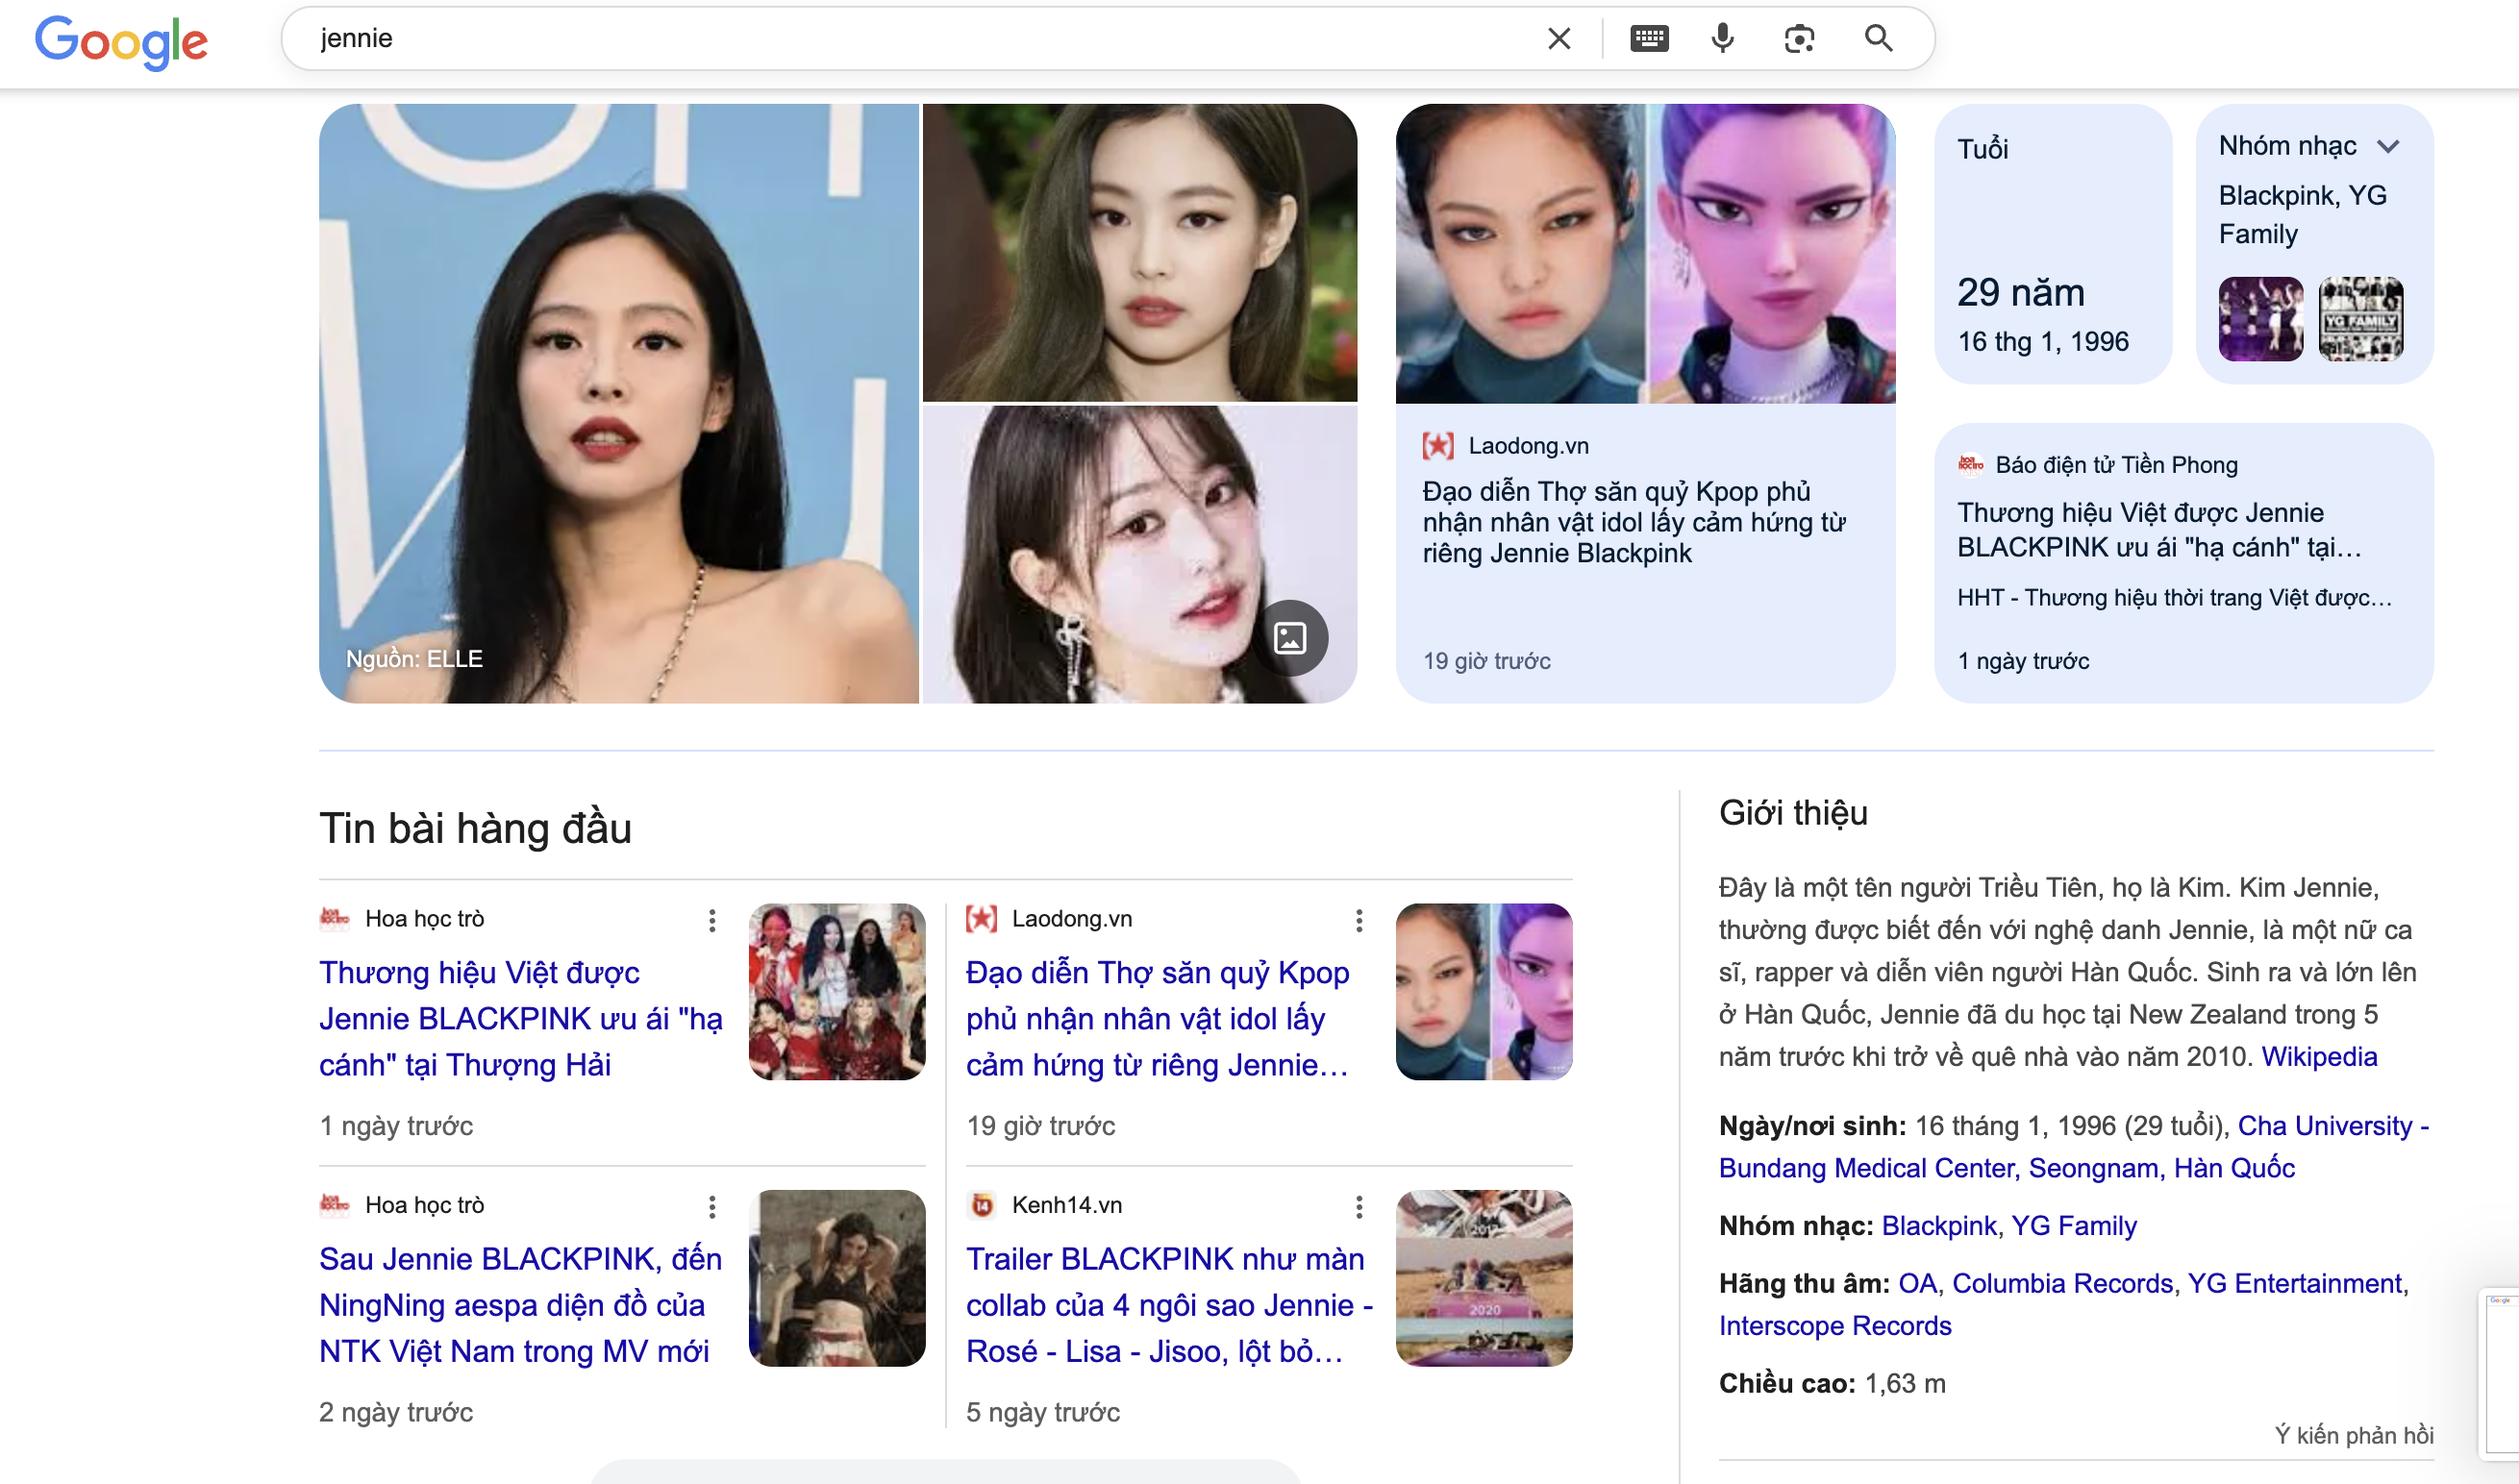Image resolution: width=2519 pixels, height=1484 pixels.
Task: Open article 'Trailer BLACKPINK như màn collab'
Action: (x=1169, y=1305)
